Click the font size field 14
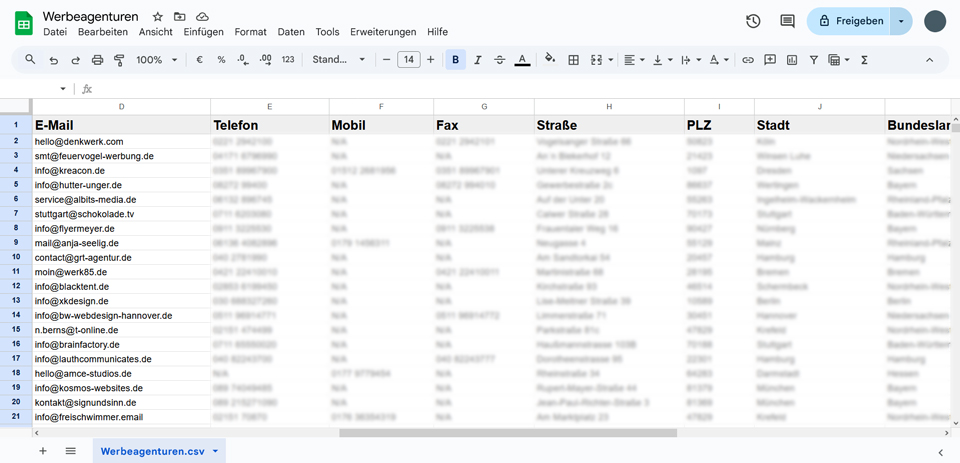Screen dimensions: 960x463 pos(408,60)
